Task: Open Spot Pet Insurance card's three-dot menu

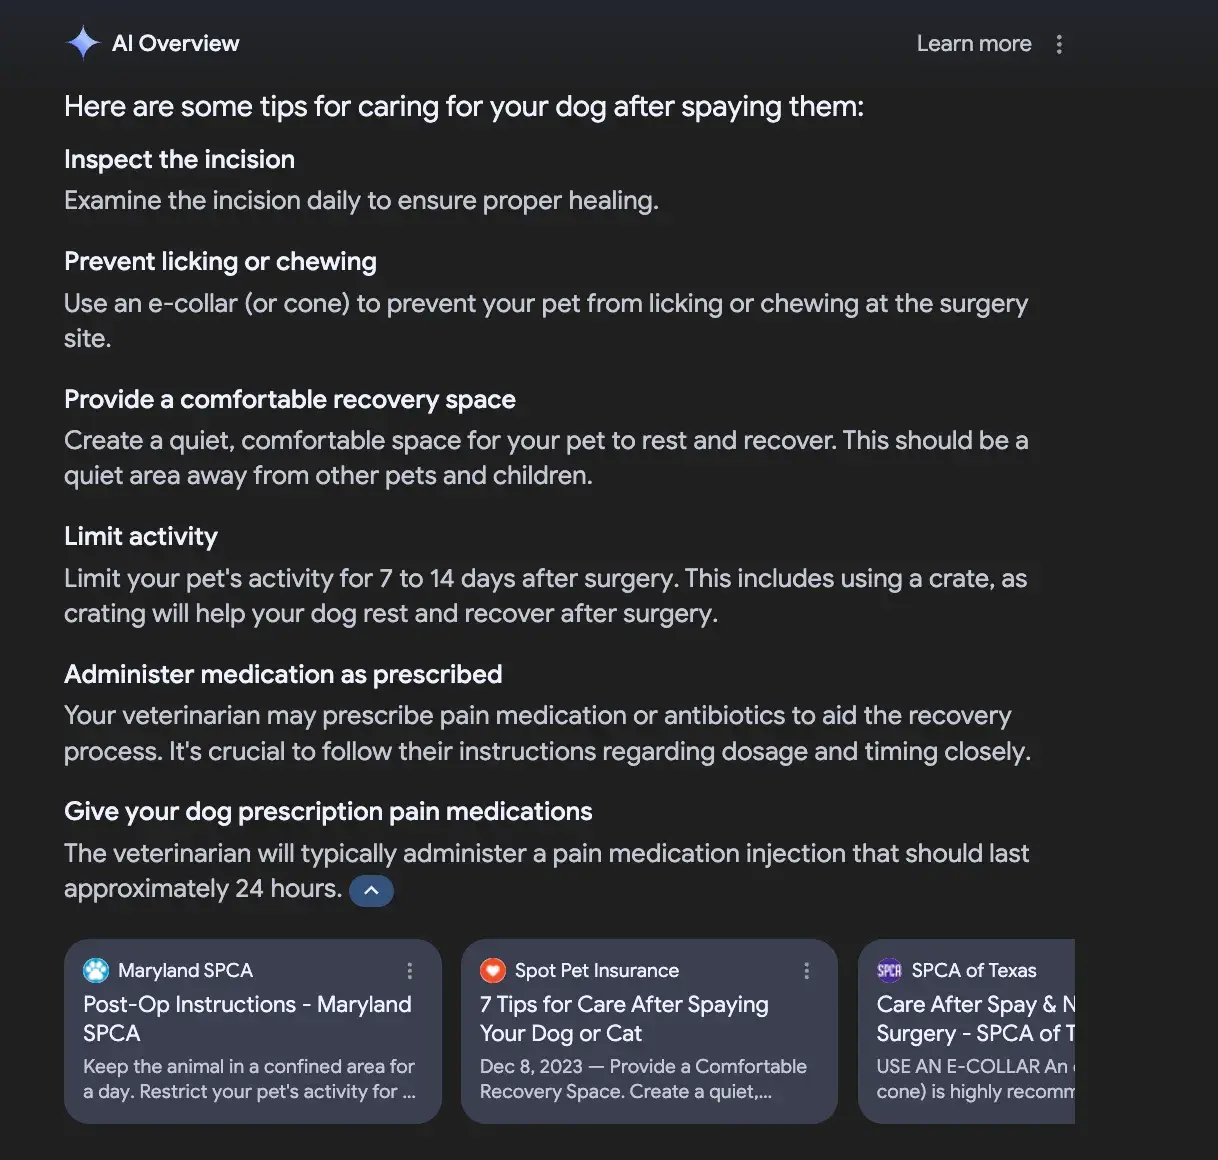Action: (x=806, y=971)
